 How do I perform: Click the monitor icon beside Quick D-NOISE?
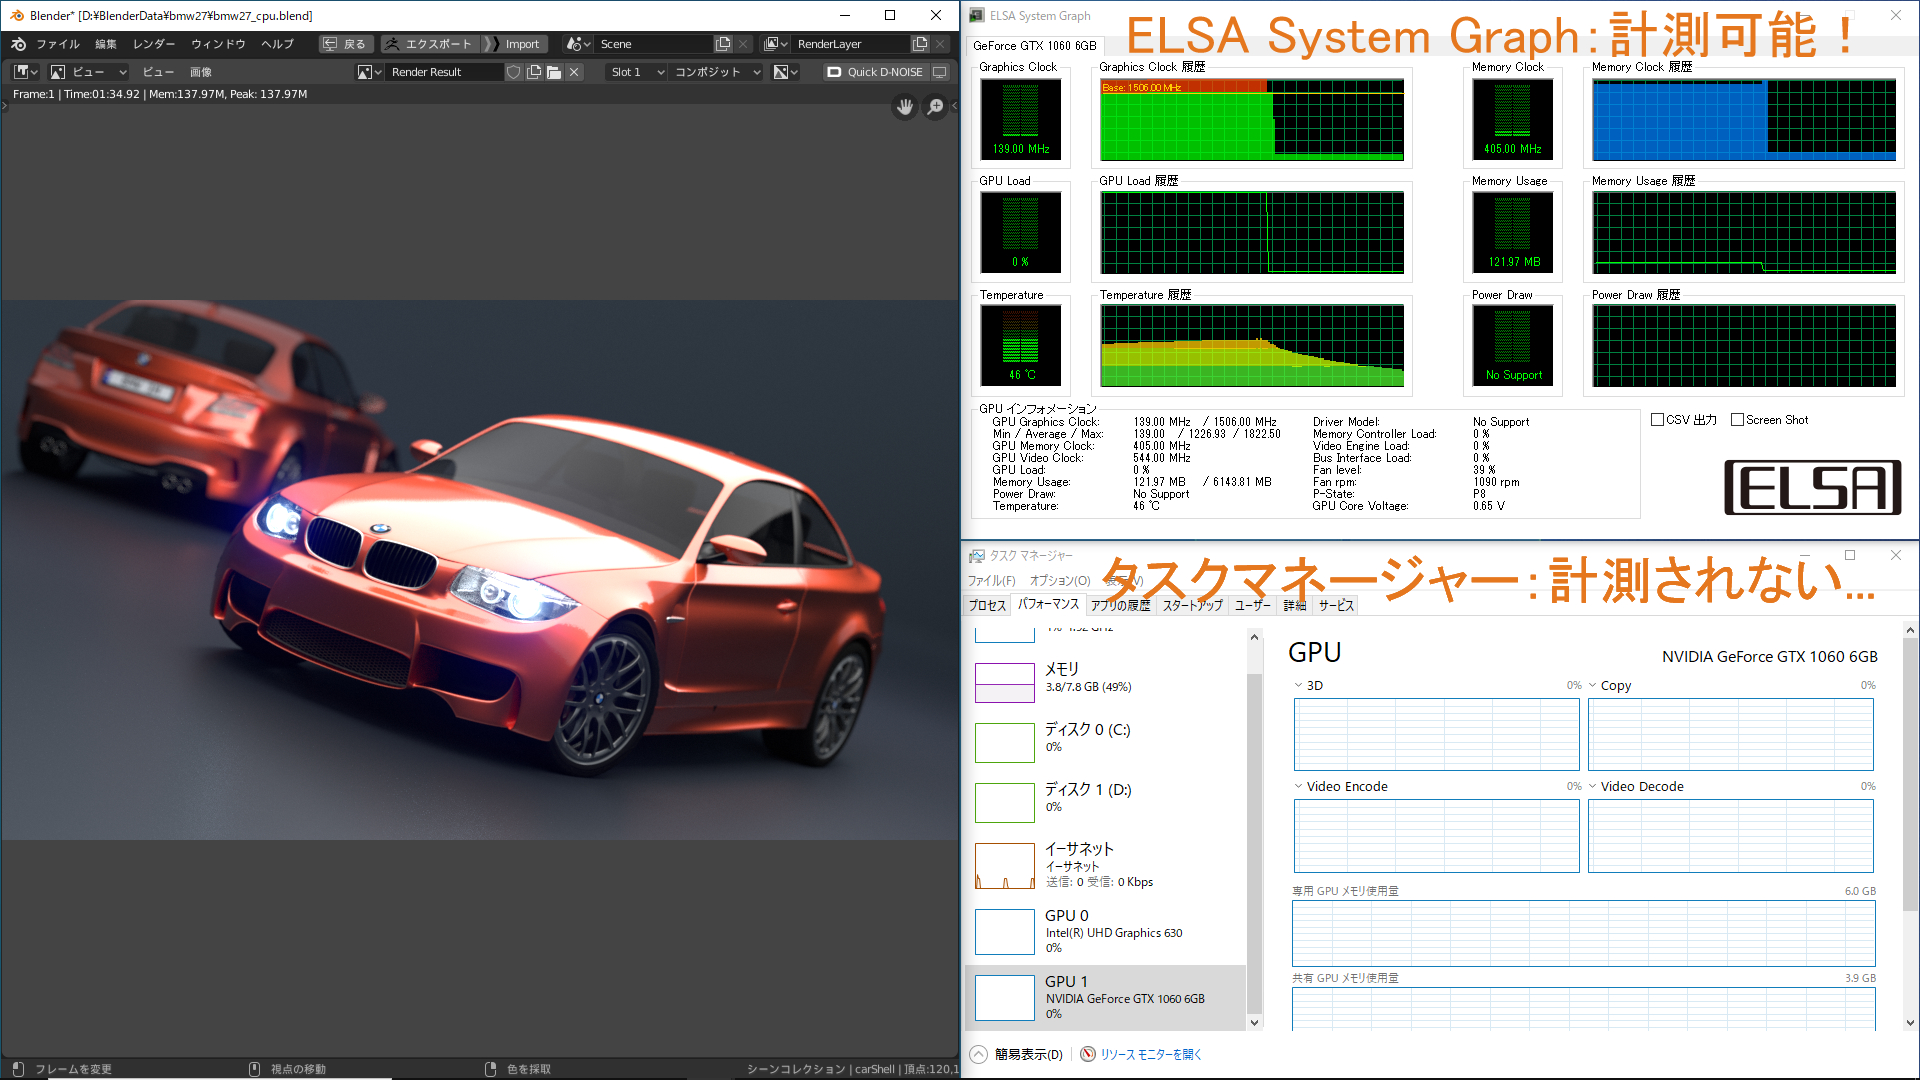(939, 72)
